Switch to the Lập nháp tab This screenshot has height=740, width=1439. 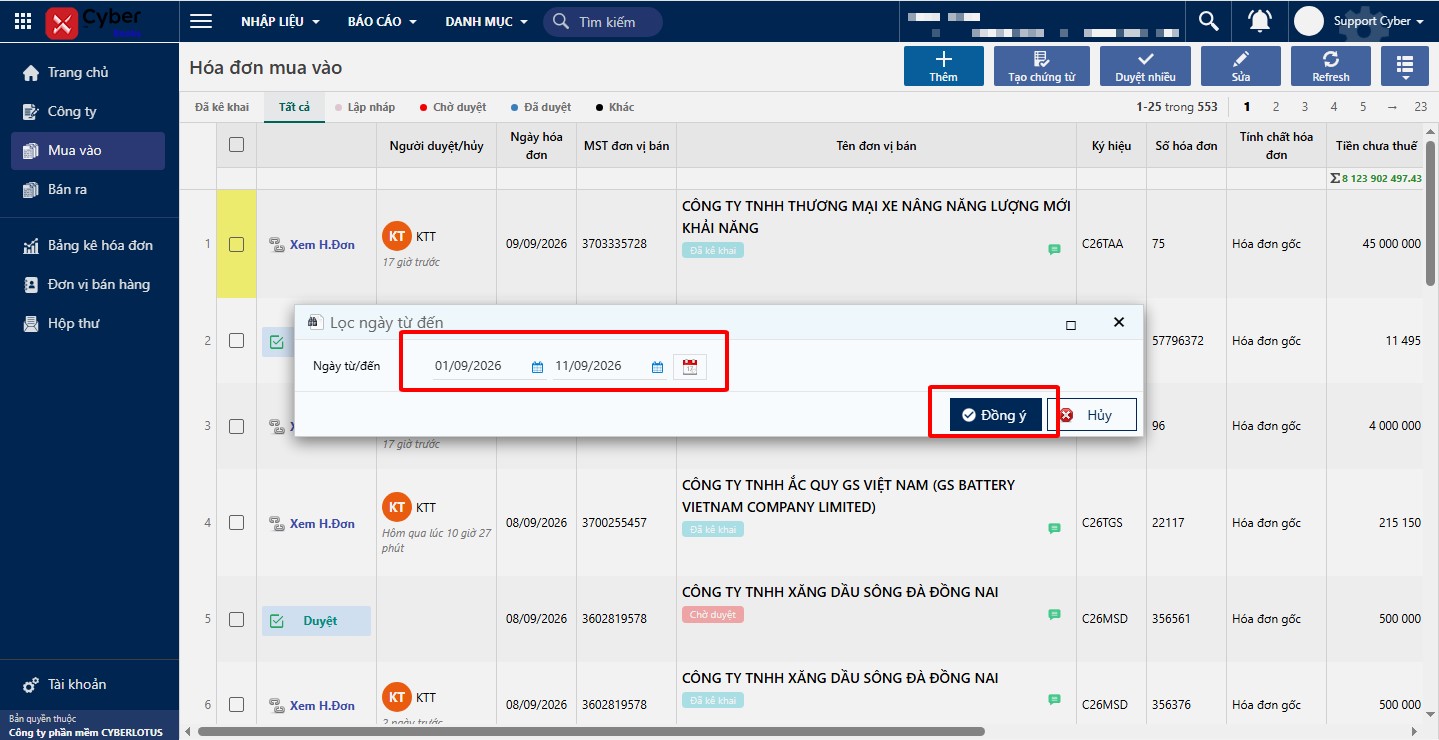coord(365,107)
